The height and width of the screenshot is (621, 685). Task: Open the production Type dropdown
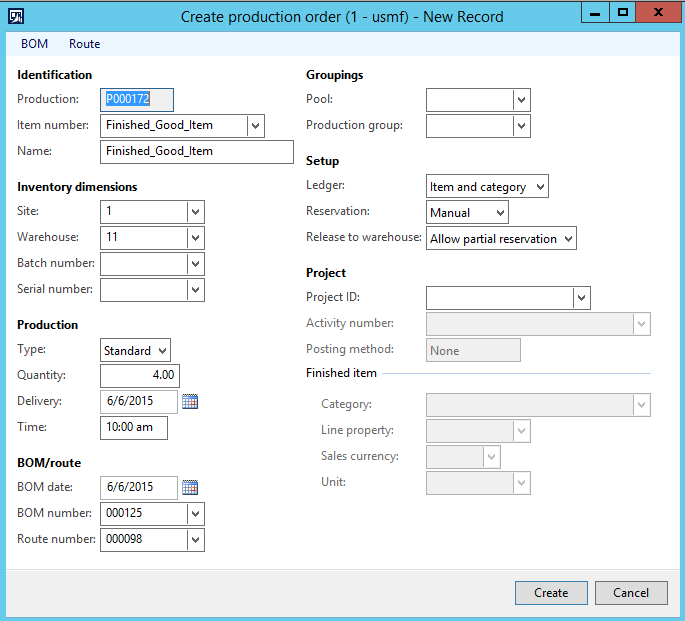point(162,350)
